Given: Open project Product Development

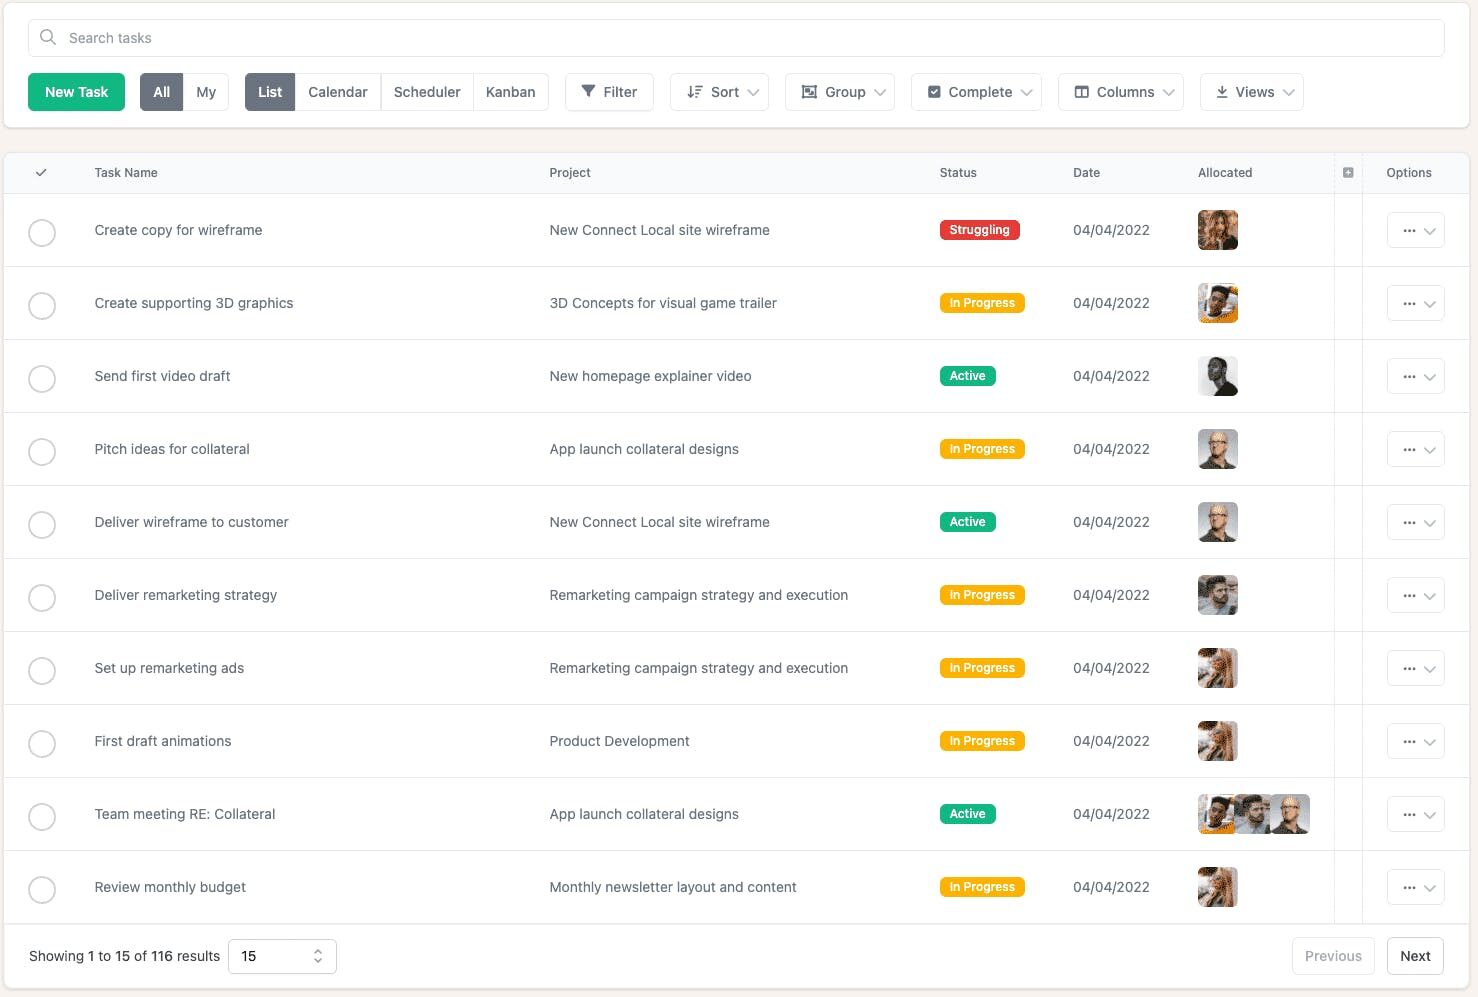Looking at the screenshot, I should (619, 741).
